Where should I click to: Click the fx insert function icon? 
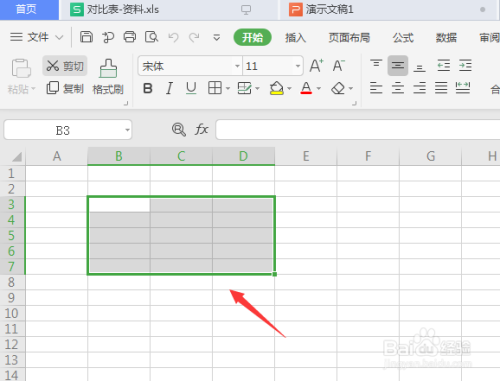pyautogui.click(x=202, y=129)
